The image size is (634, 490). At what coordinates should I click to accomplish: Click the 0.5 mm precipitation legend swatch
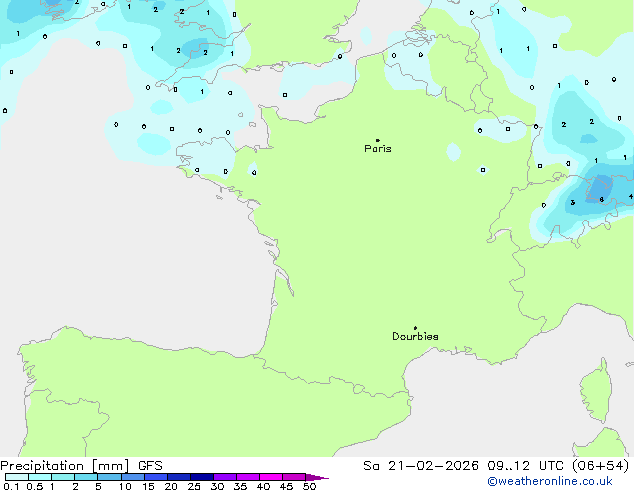[x=40, y=477]
